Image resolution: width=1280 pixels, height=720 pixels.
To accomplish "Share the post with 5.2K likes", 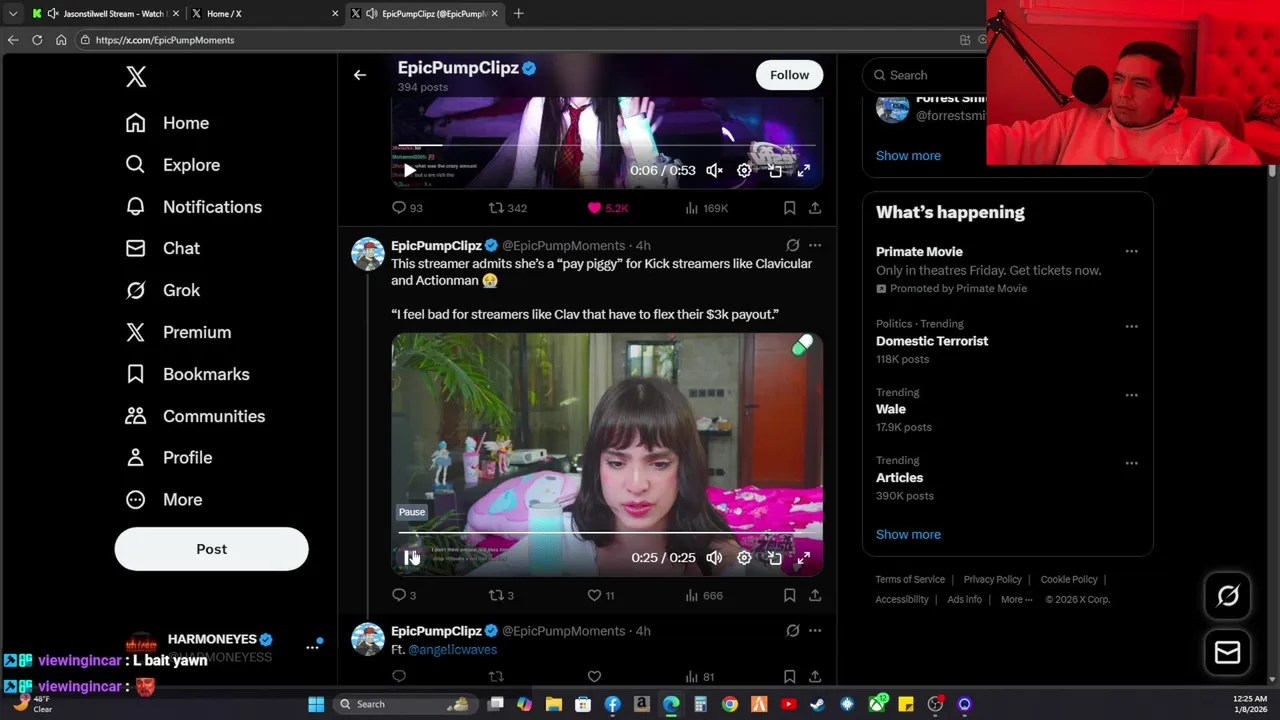I will pyautogui.click(x=815, y=208).
